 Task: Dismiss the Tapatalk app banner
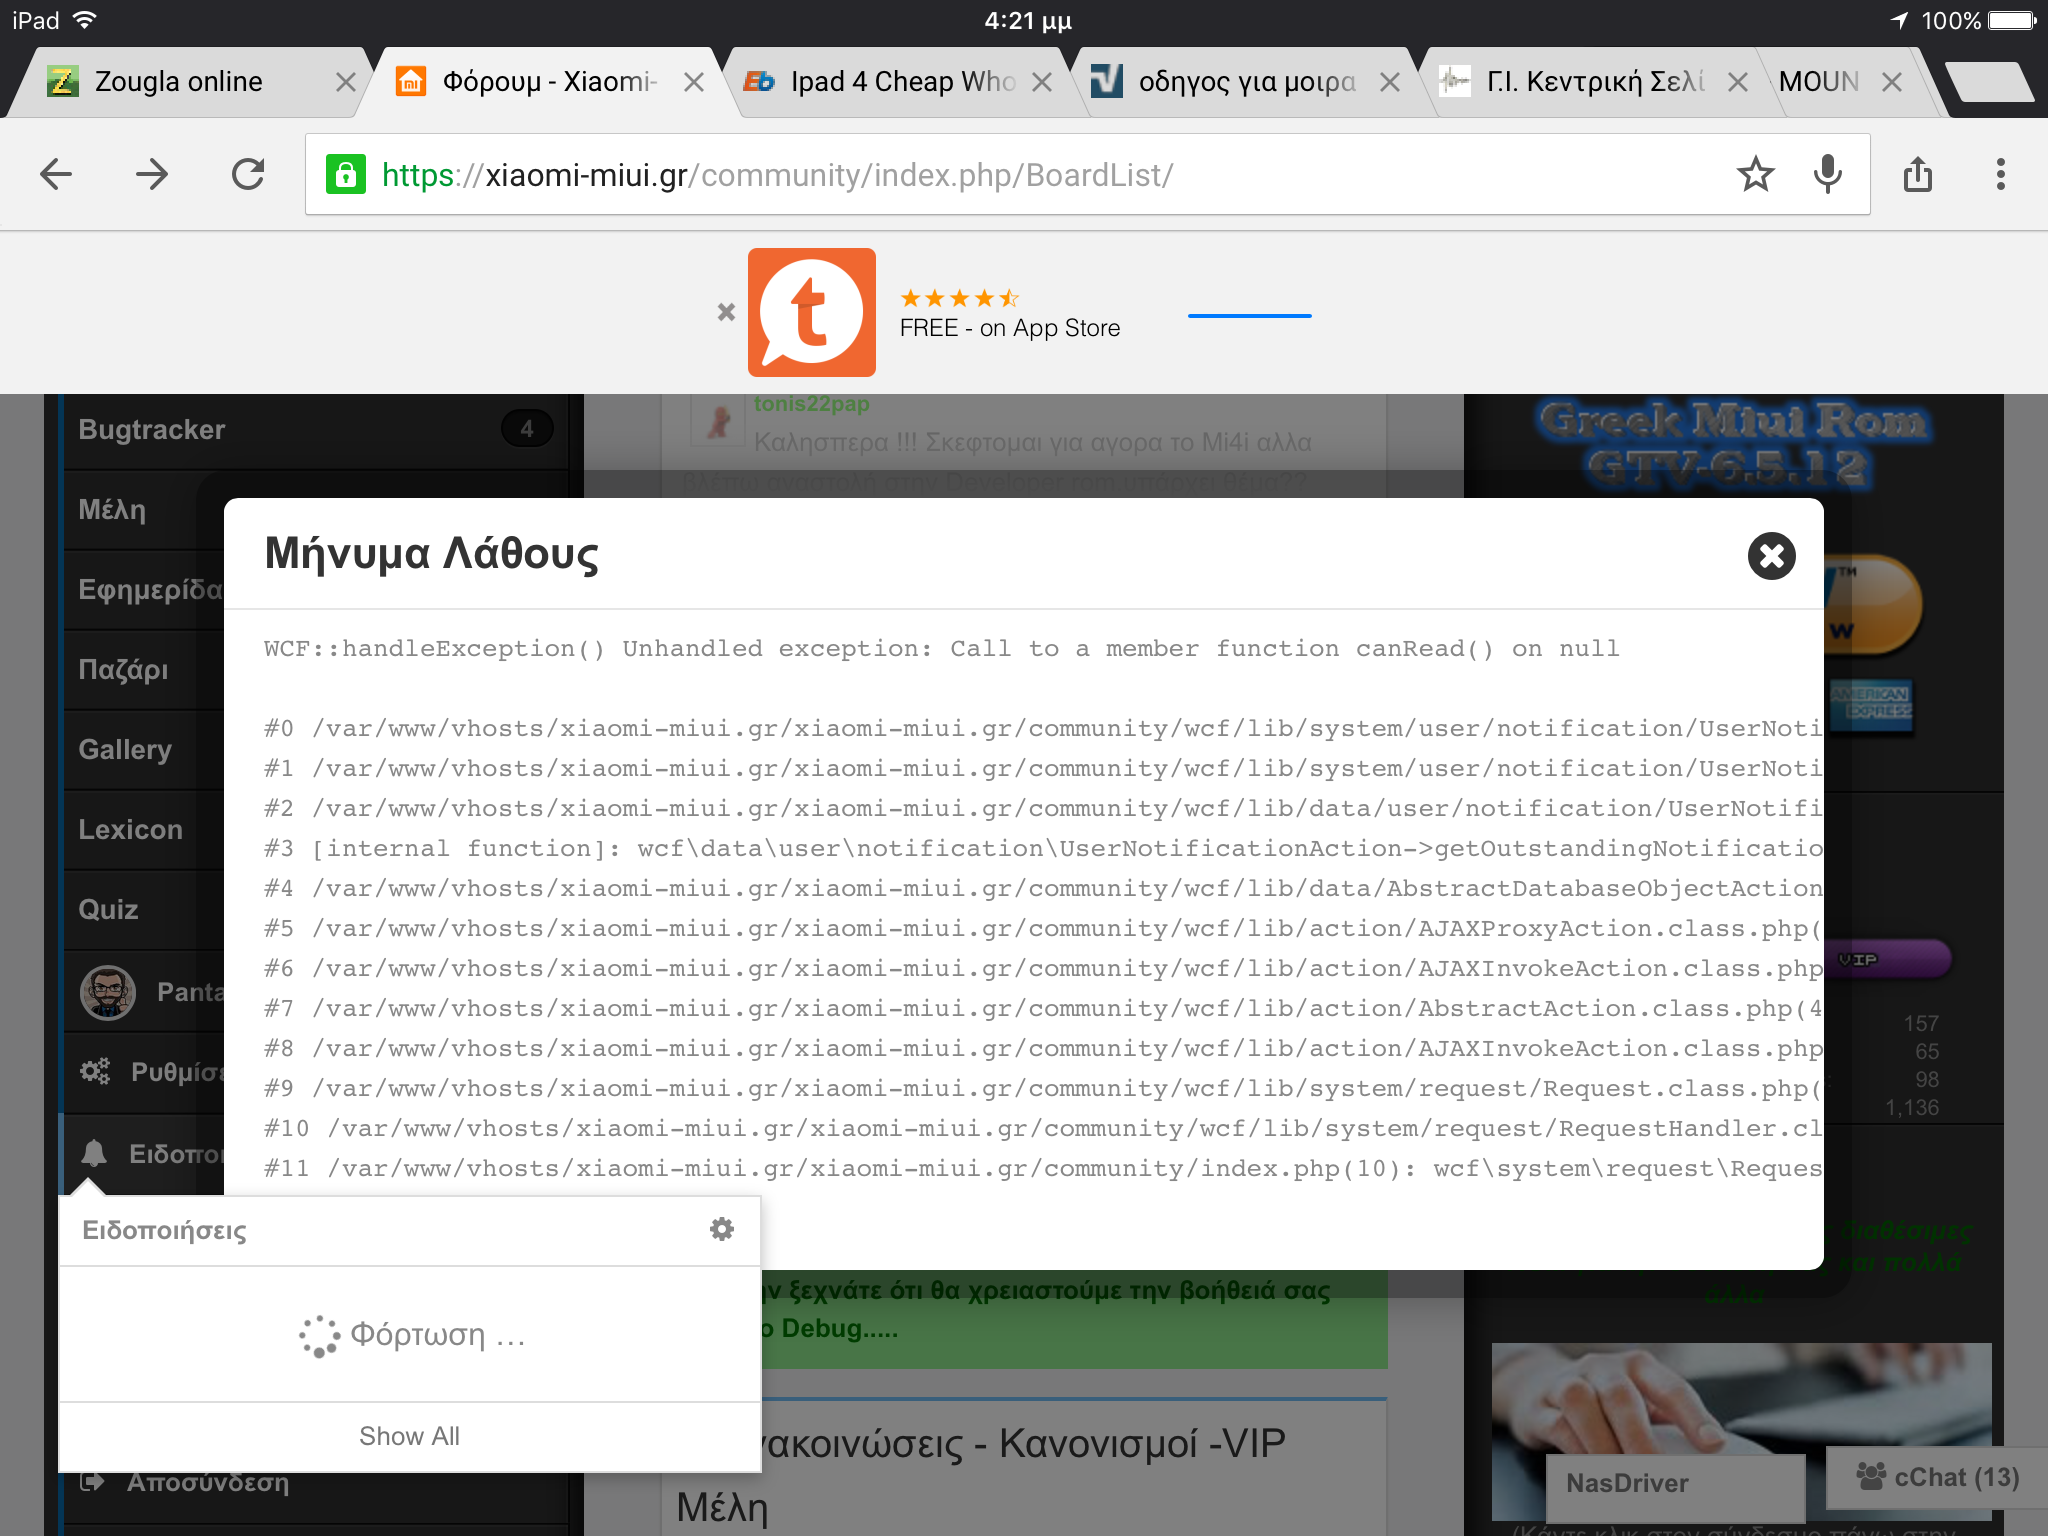pyautogui.click(x=726, y=312)
